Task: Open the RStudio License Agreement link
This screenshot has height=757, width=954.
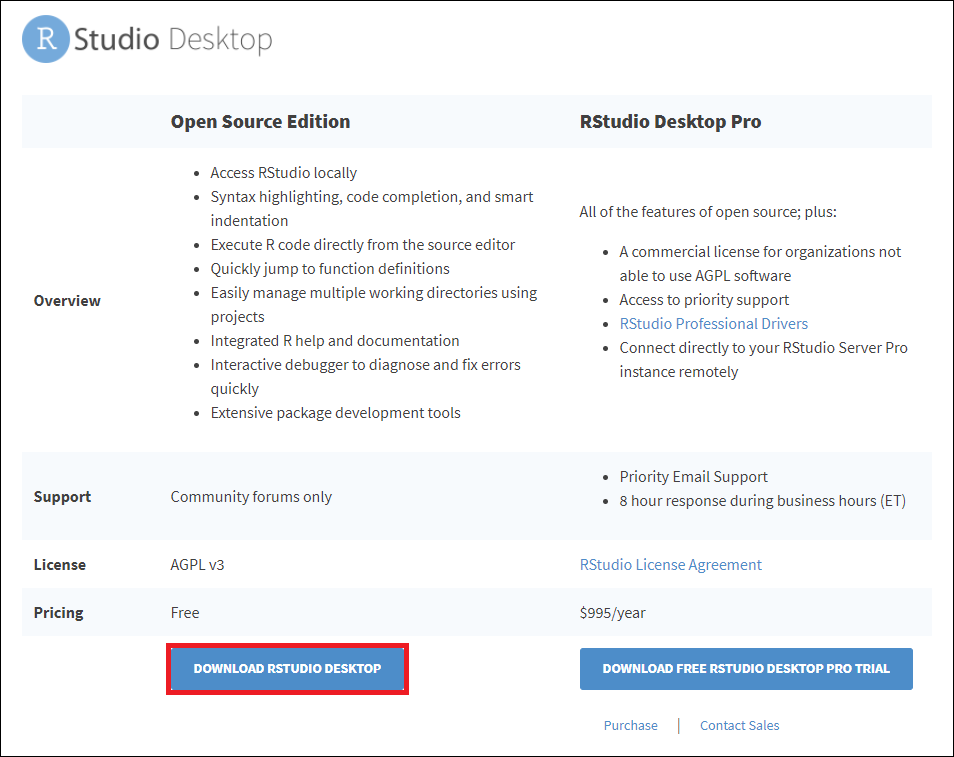Action: click(670, 565)
